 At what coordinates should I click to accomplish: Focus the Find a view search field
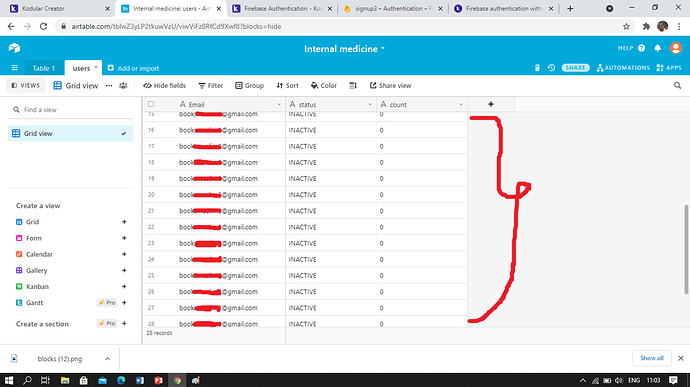(x=70, y=110)
